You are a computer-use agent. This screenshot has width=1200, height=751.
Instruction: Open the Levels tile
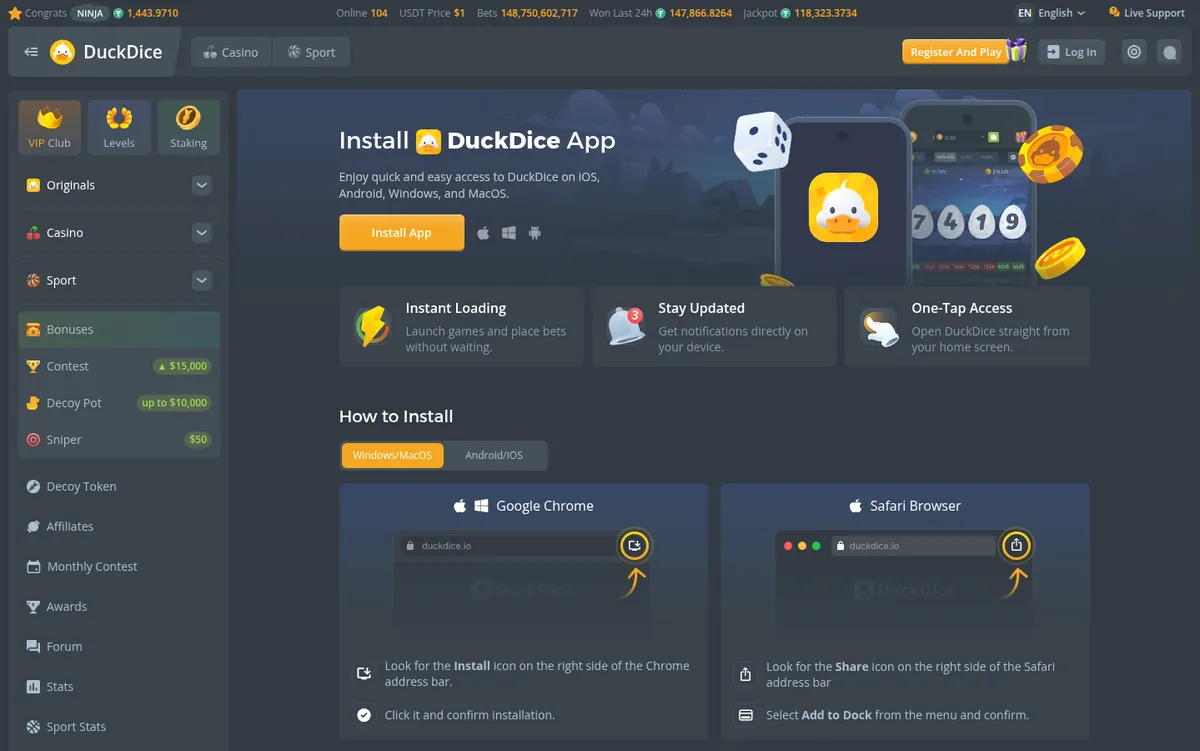[x=119, y=127]
